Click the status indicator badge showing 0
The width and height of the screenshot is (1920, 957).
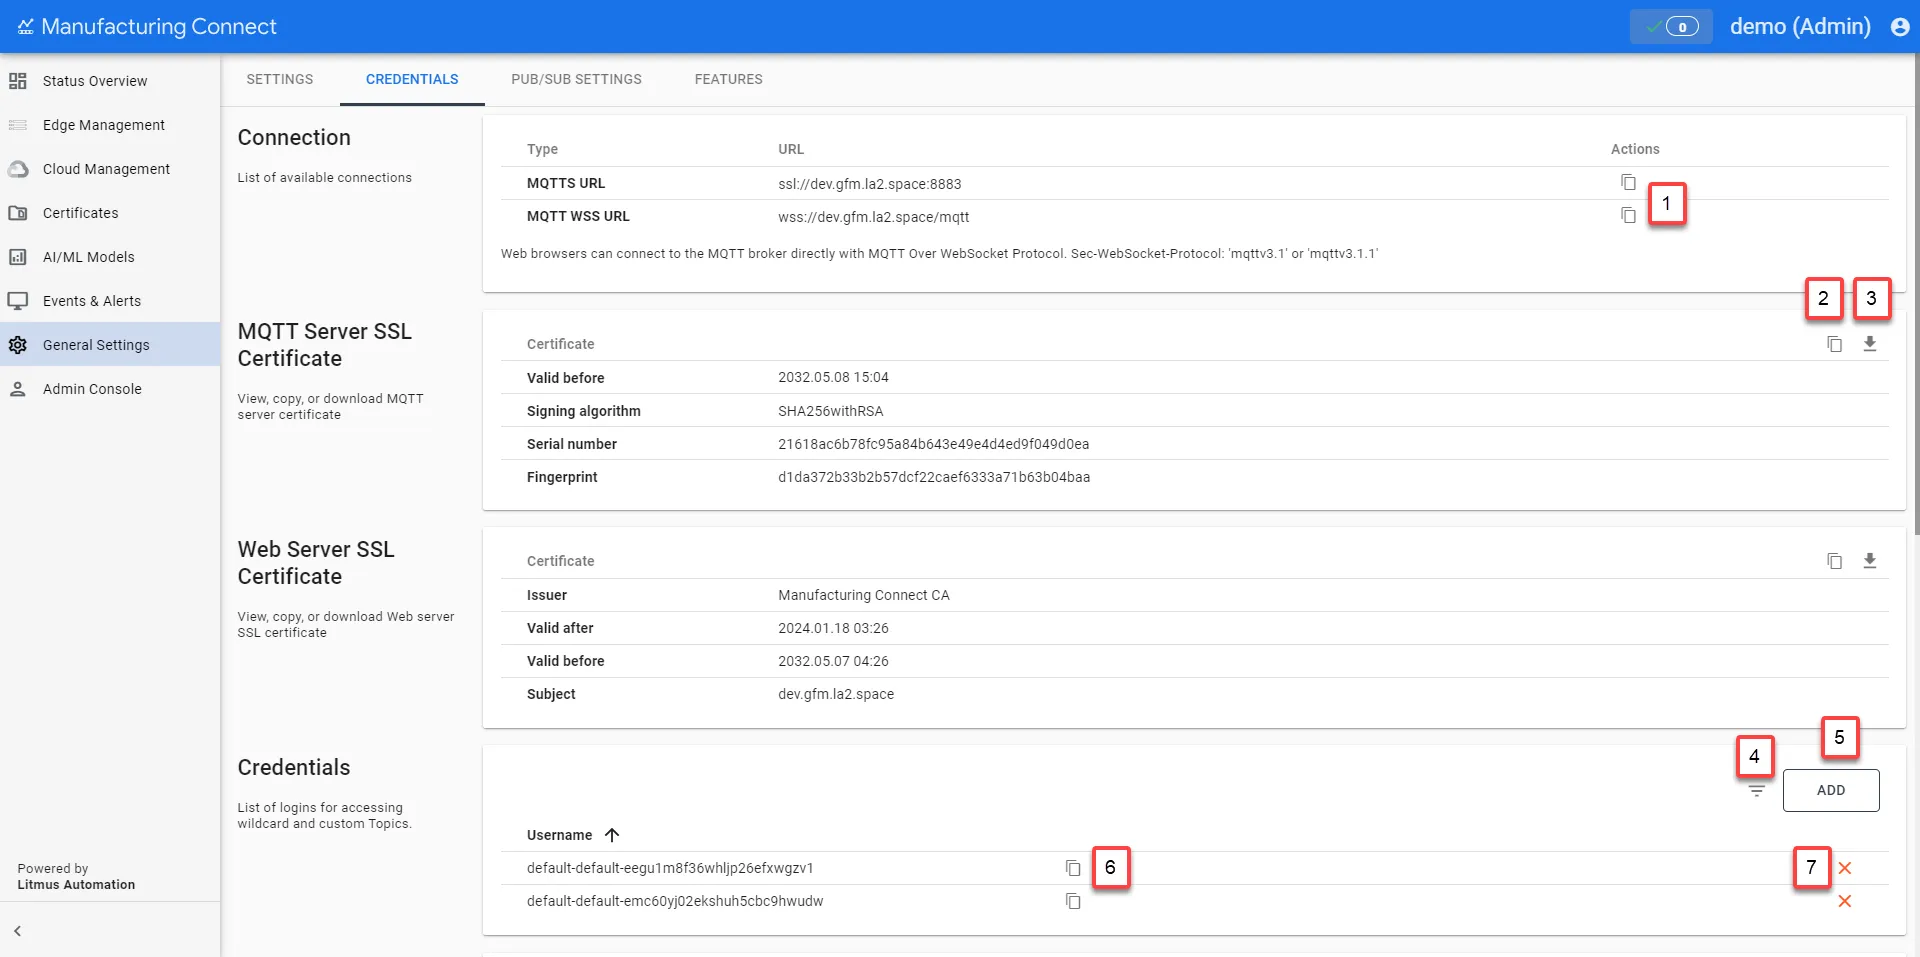click(1671, 27)
